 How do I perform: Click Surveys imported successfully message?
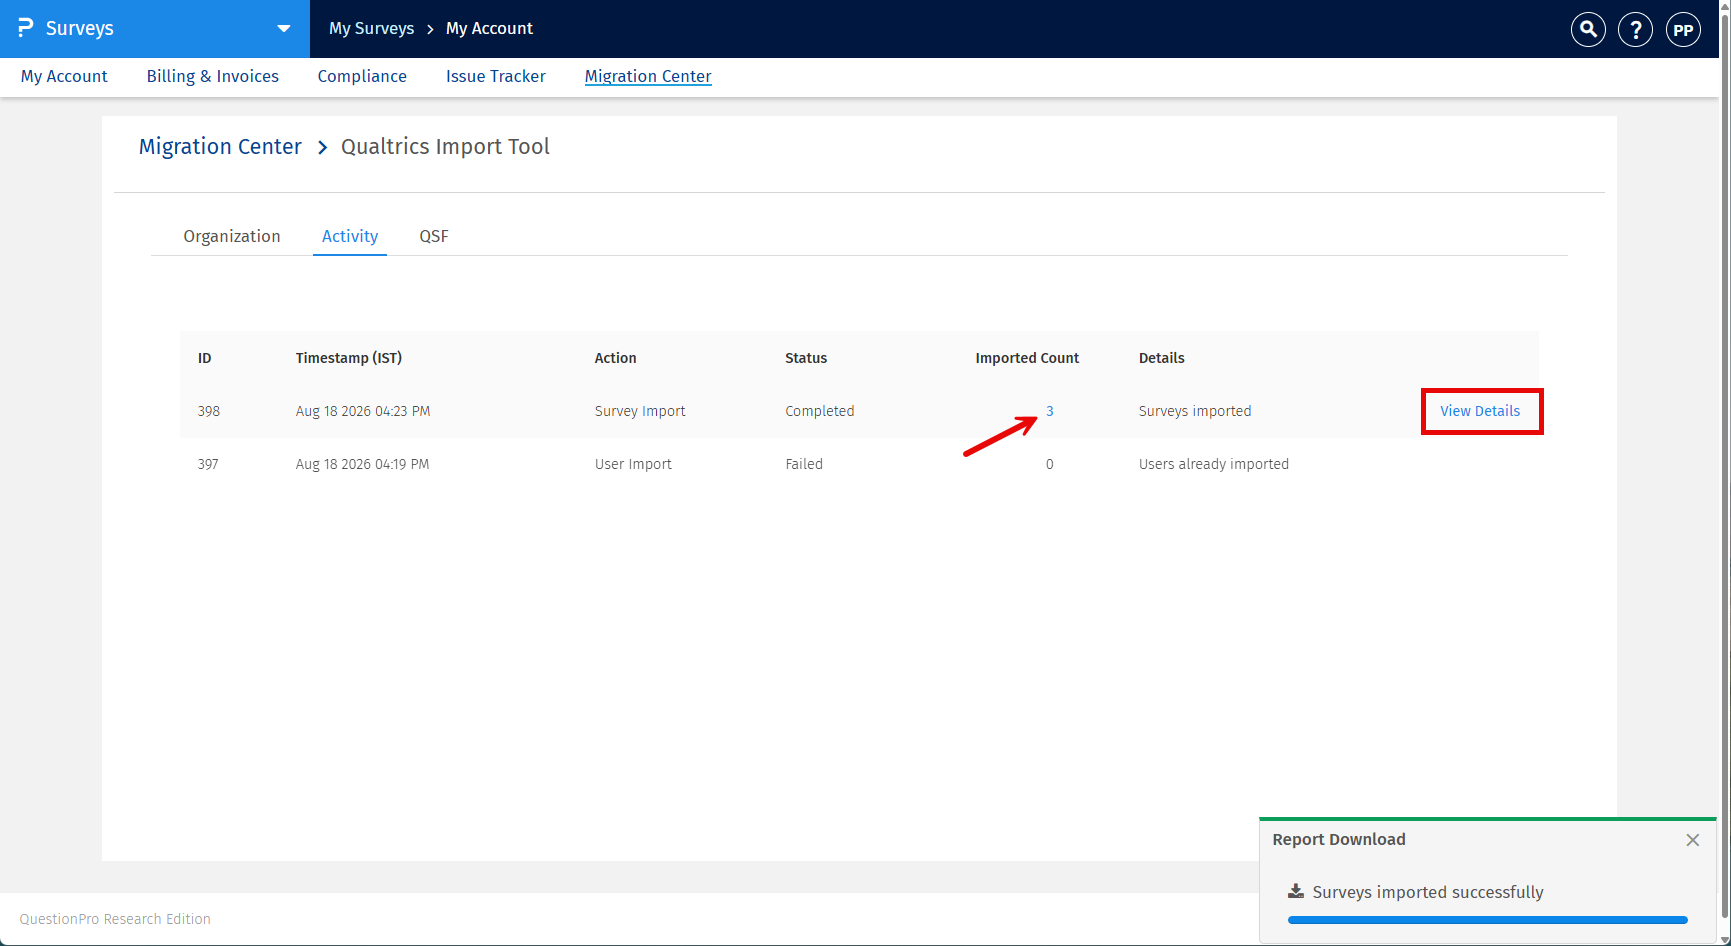(1428, 892)
